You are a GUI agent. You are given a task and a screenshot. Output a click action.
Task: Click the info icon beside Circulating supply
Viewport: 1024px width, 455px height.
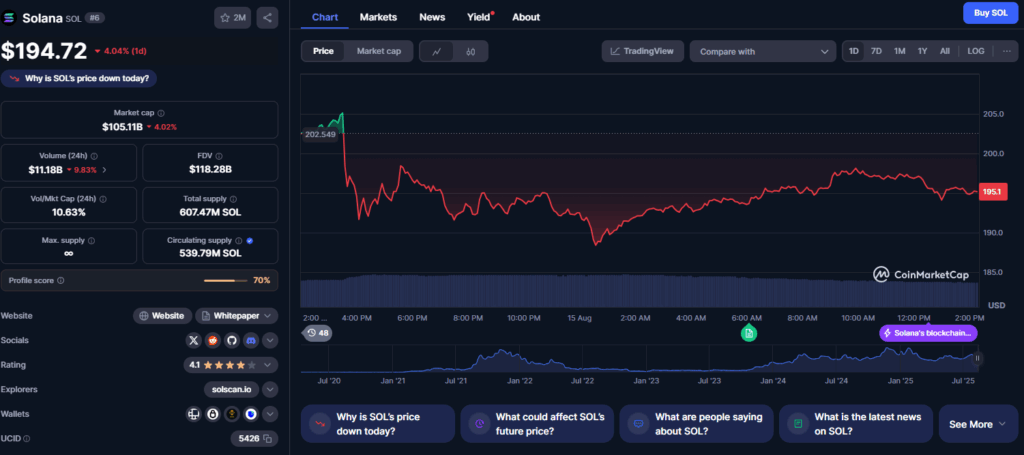(238, 240)
